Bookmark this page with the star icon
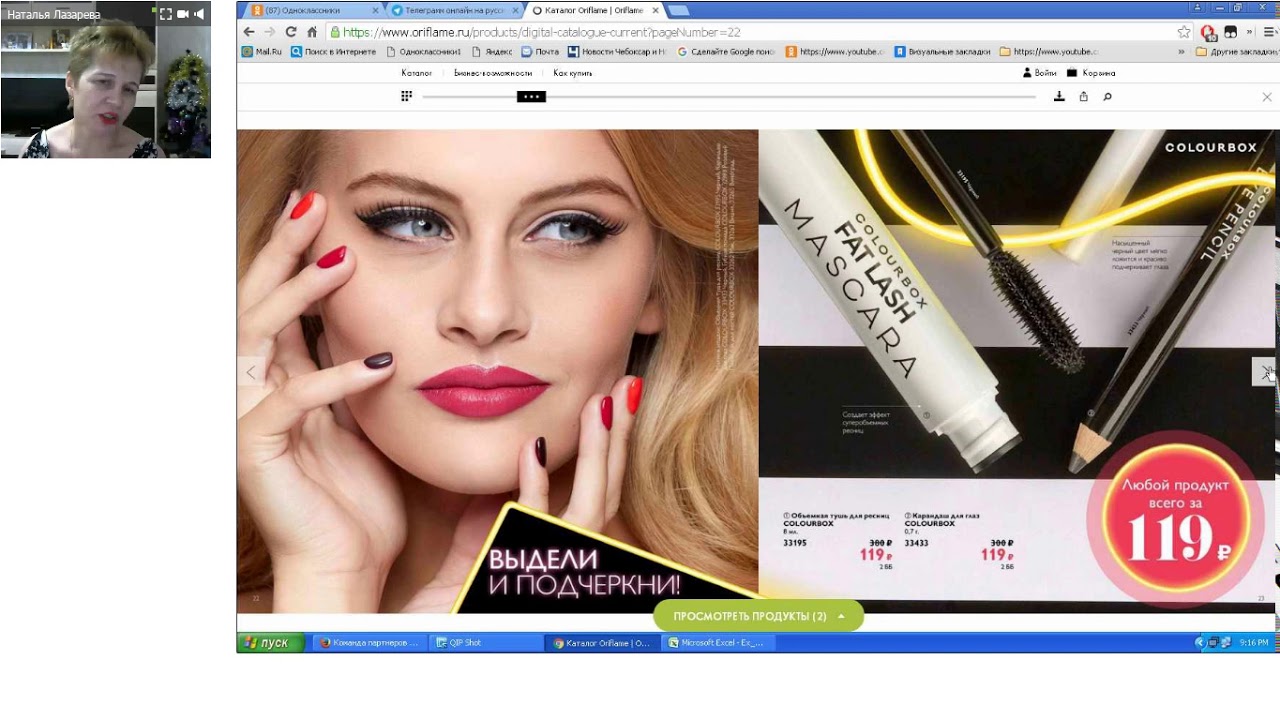1280x720 pixels. (x=1184, y=32)
